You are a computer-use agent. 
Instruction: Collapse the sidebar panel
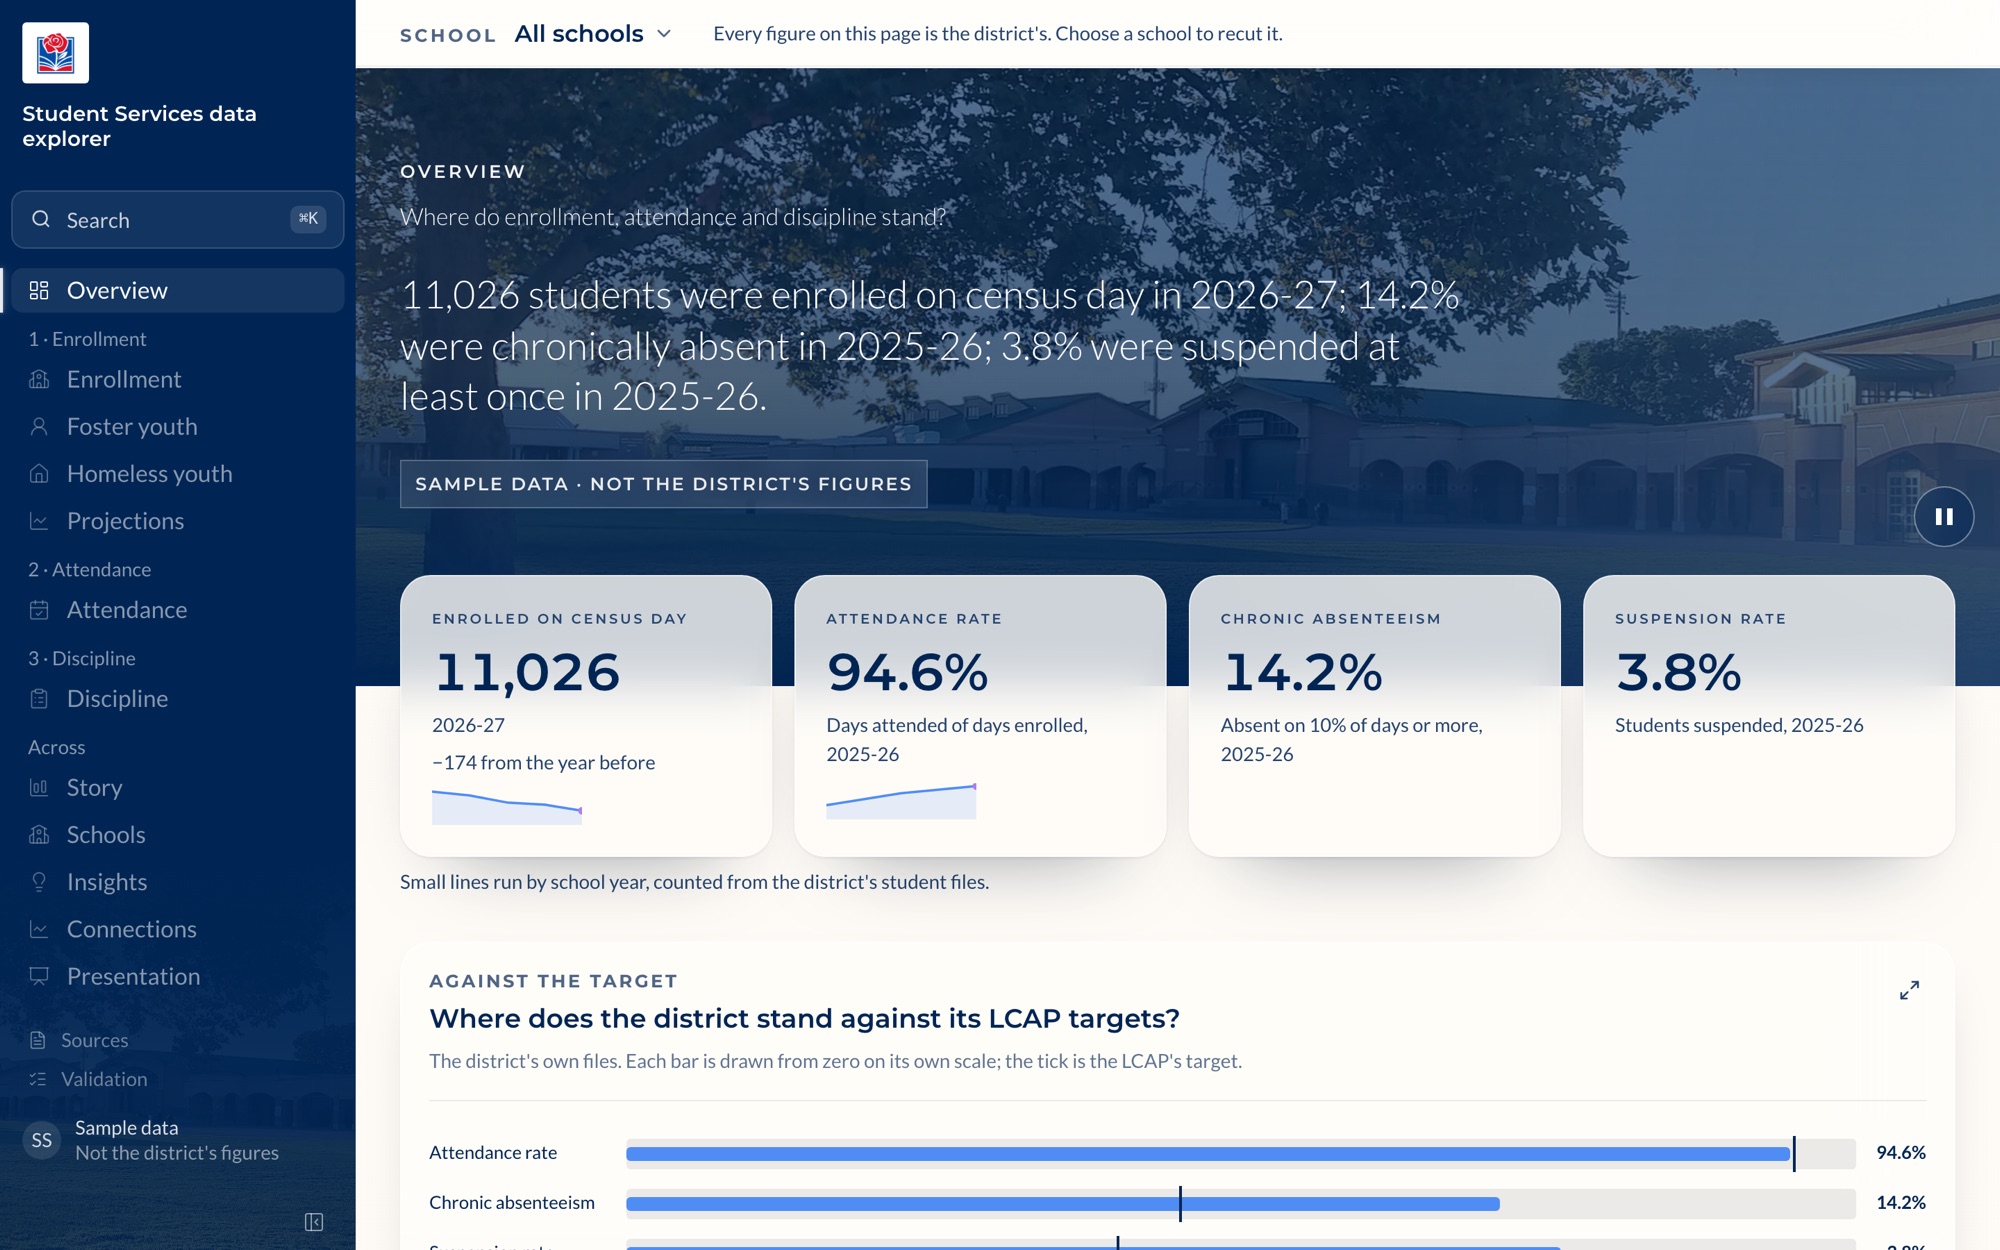(x=314, y=1222)
